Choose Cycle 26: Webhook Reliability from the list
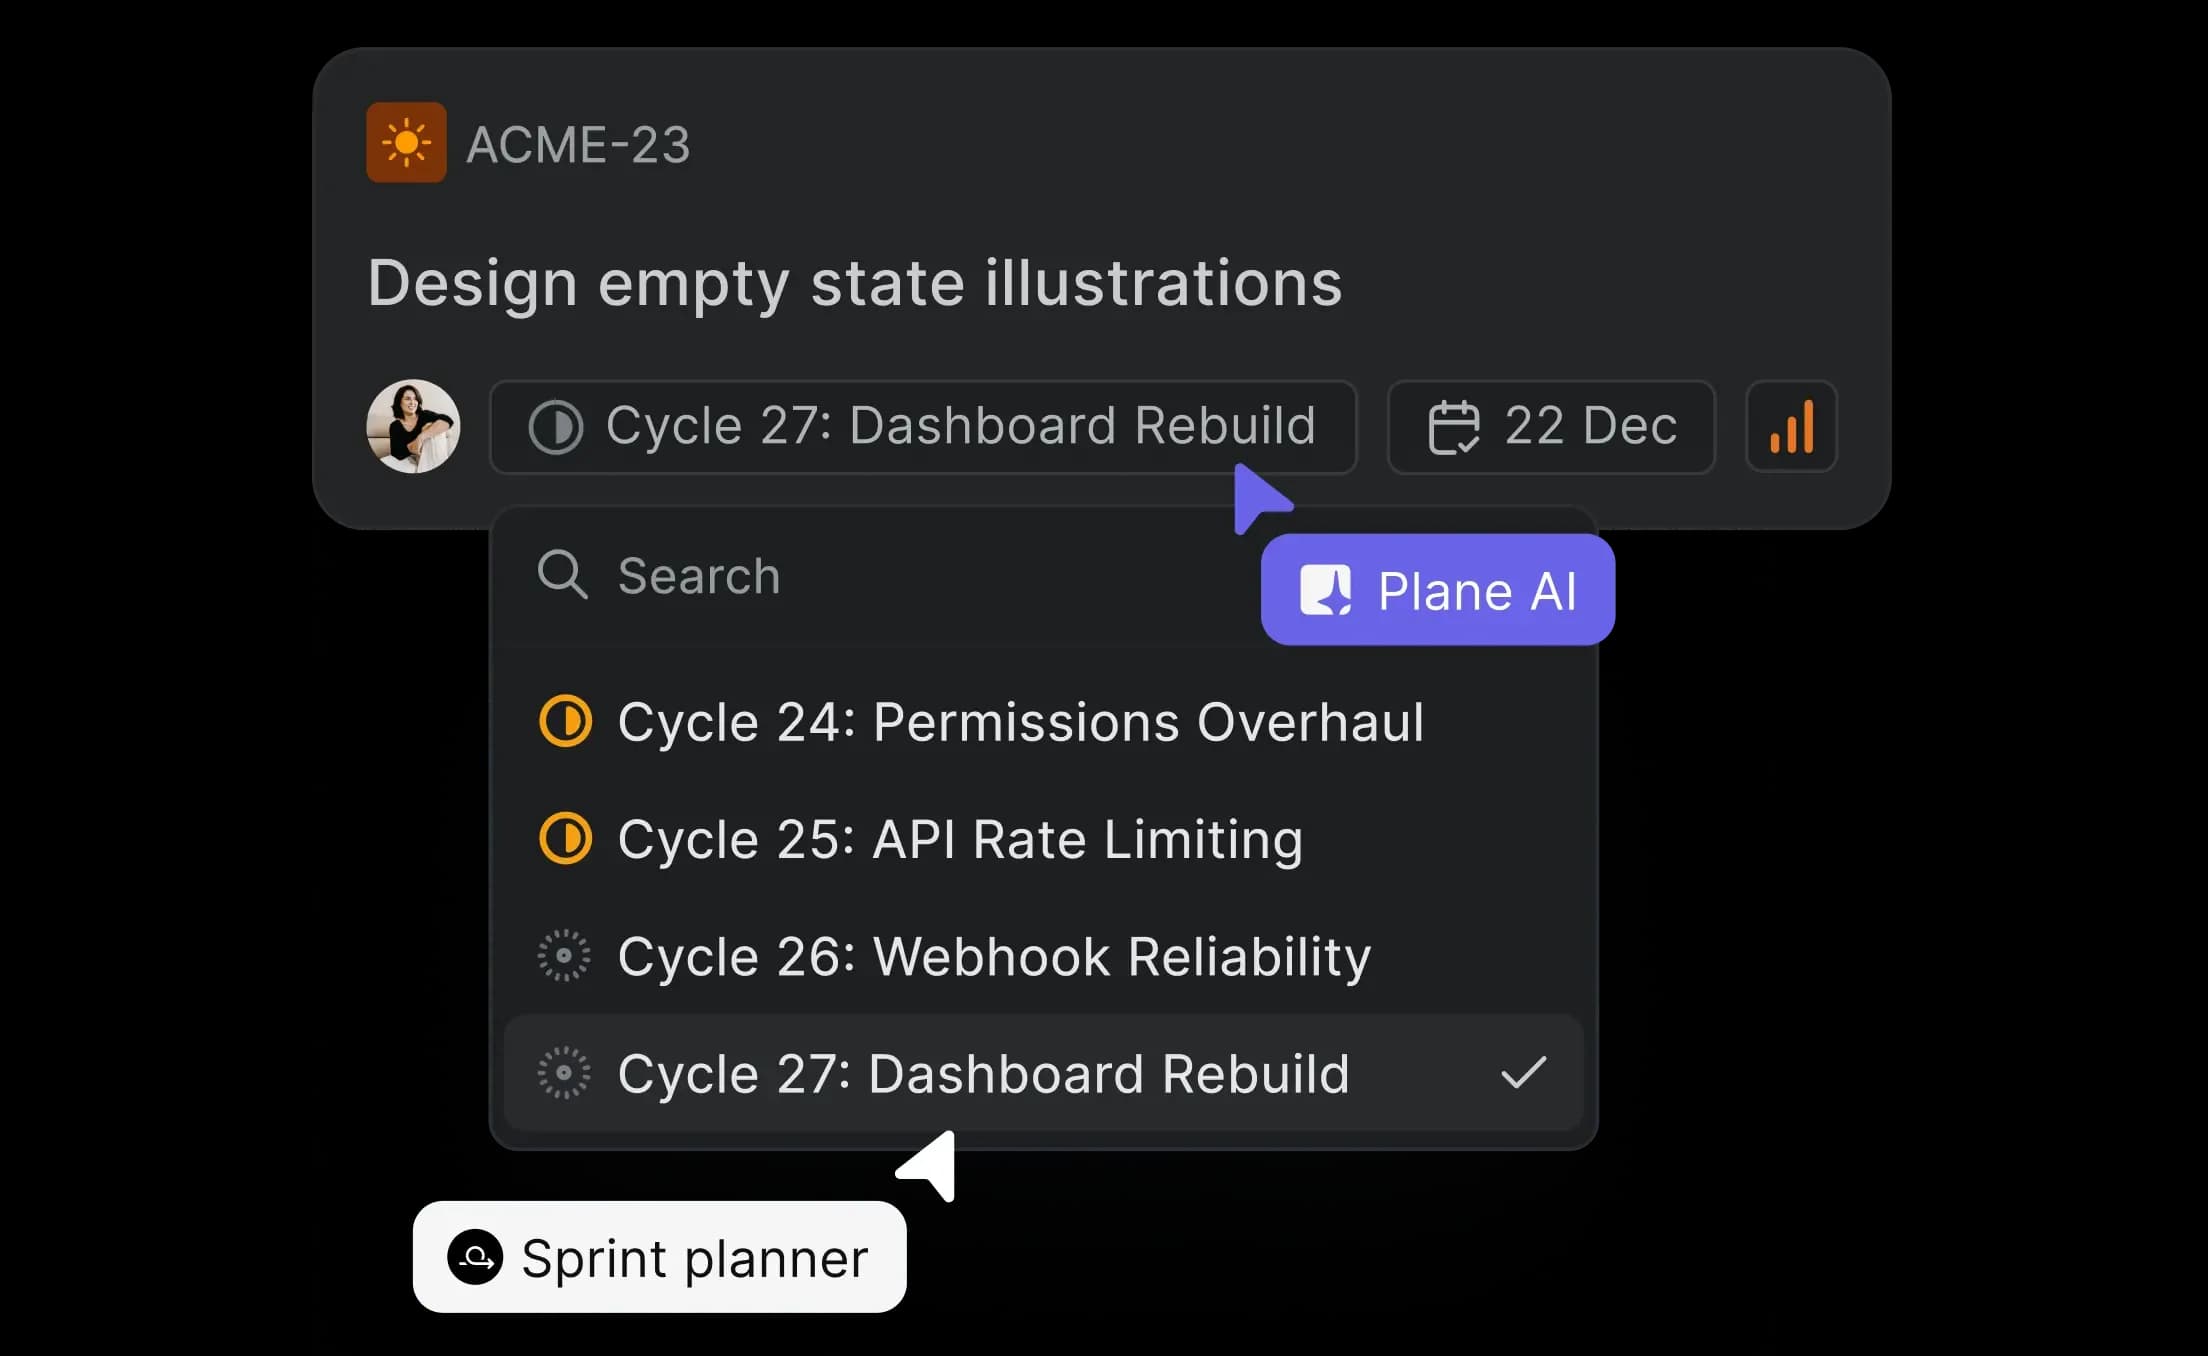Image resolution: width=2208 pixels, height=1356 pixels. (994, 956)
